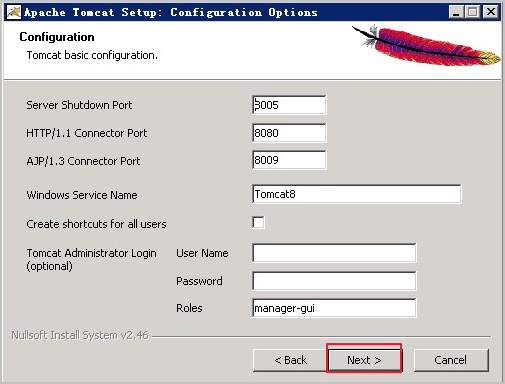Edit the Windows Service Name field
Image resolution: width=505 pixels, height=384 pixels.
click(x=357, y=194)
